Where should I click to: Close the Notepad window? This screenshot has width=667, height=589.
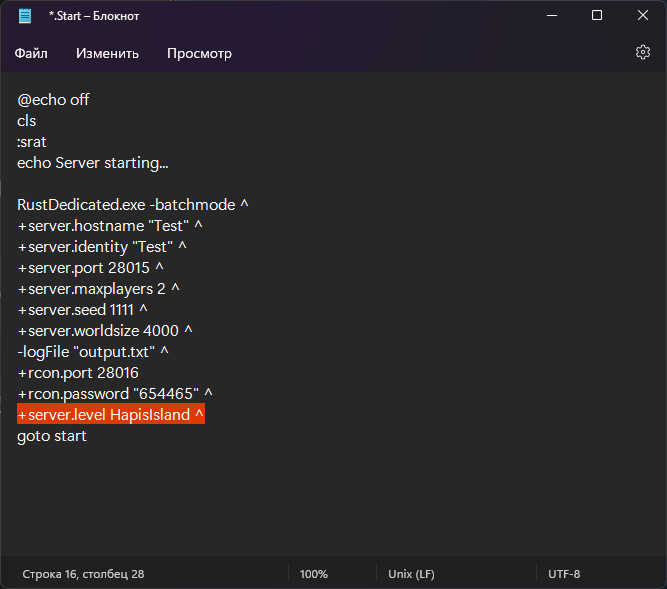(643, 16)
